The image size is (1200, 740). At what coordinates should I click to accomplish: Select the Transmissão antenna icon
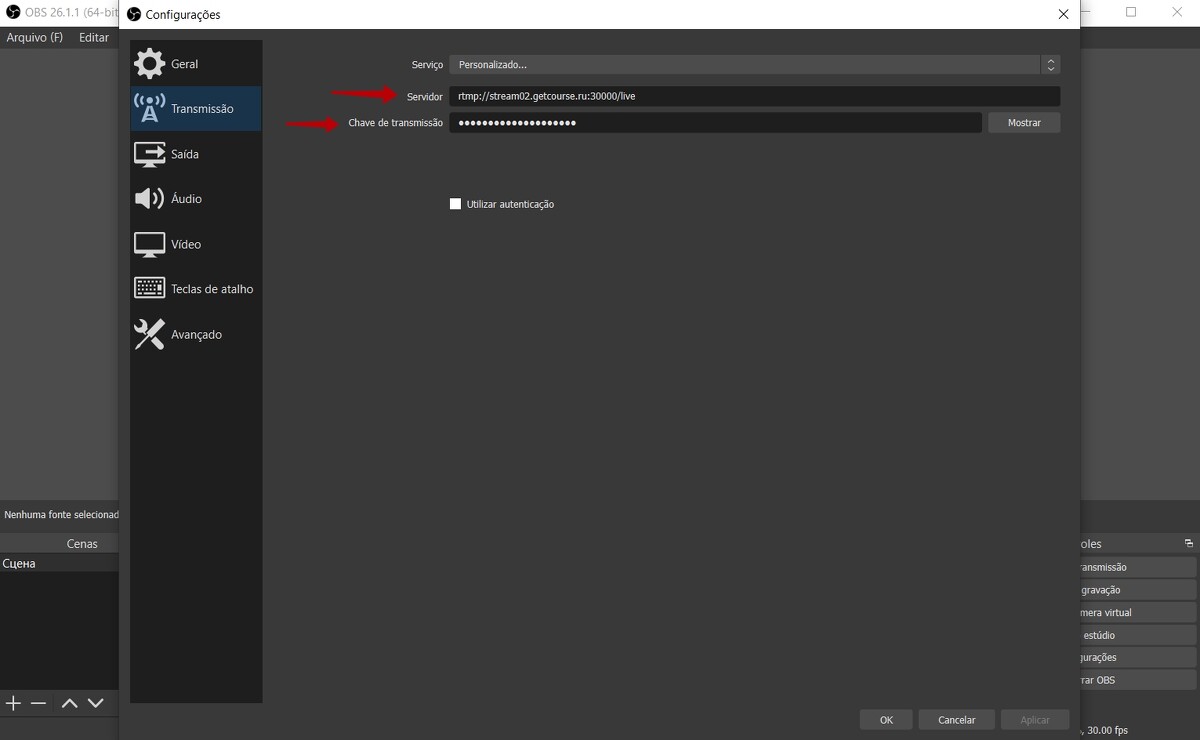point(149,109)
